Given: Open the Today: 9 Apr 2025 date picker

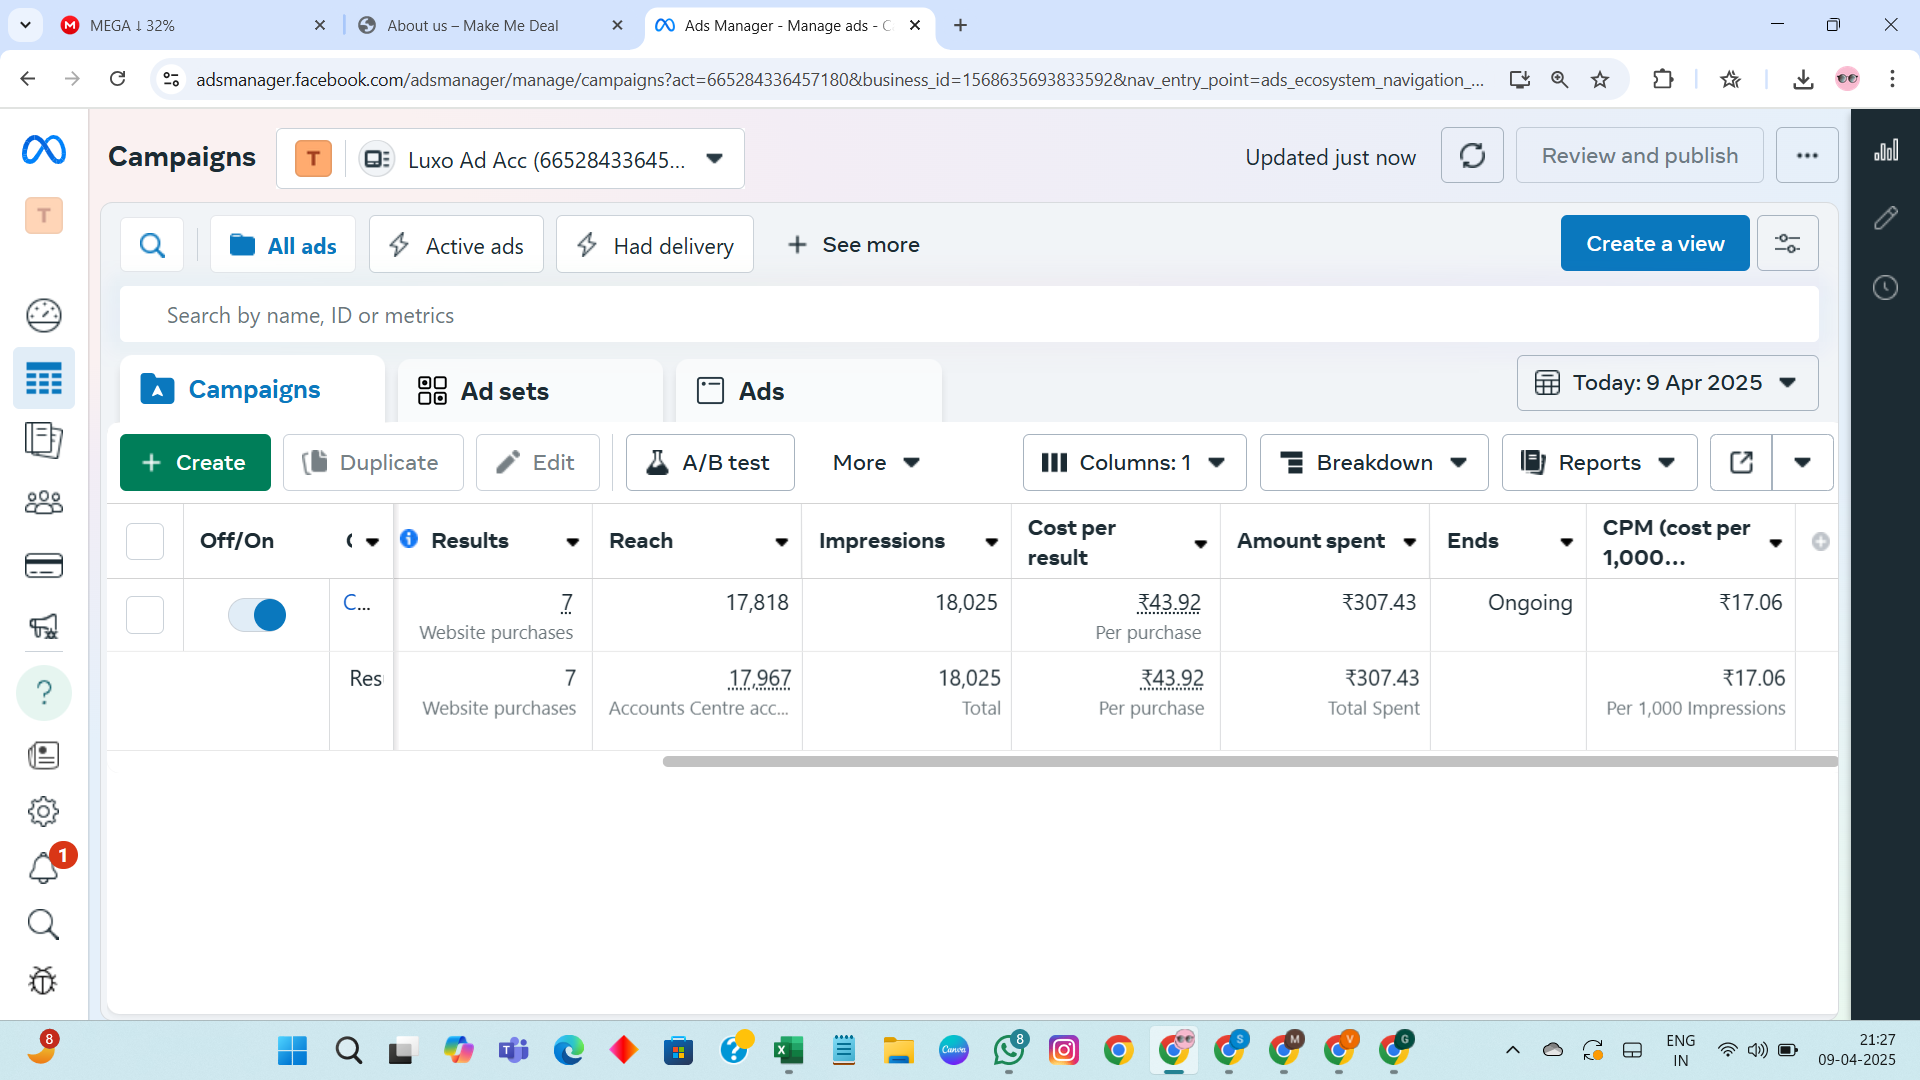Looking at the screenshot, I should pos(1667,383).
